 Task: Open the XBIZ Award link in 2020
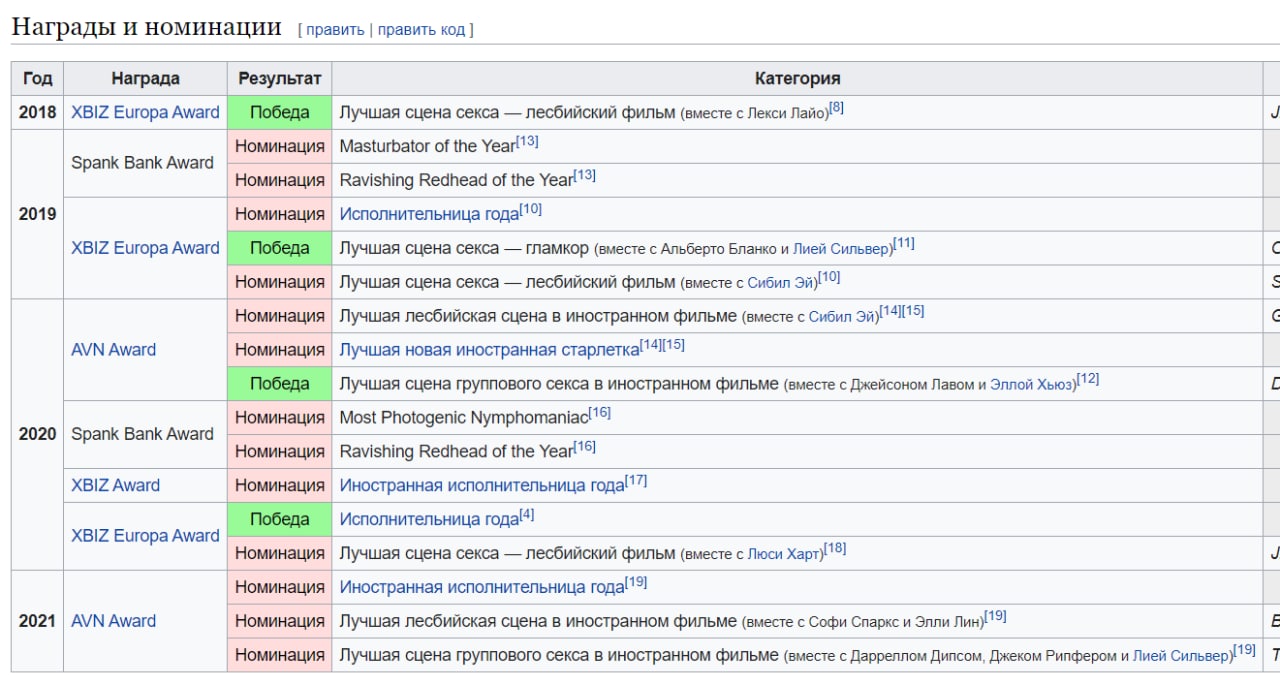[115, 485]
